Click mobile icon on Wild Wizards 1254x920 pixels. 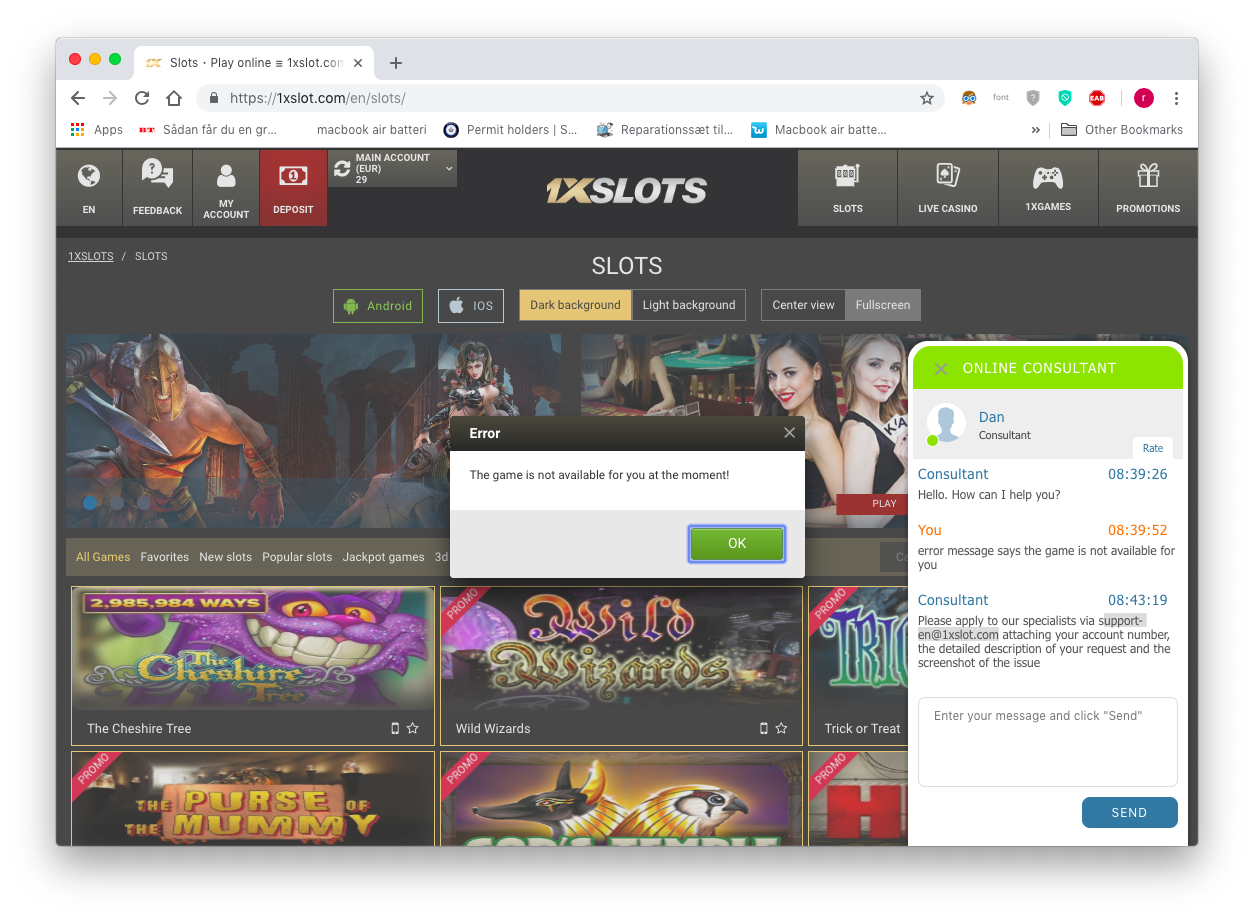764,728
